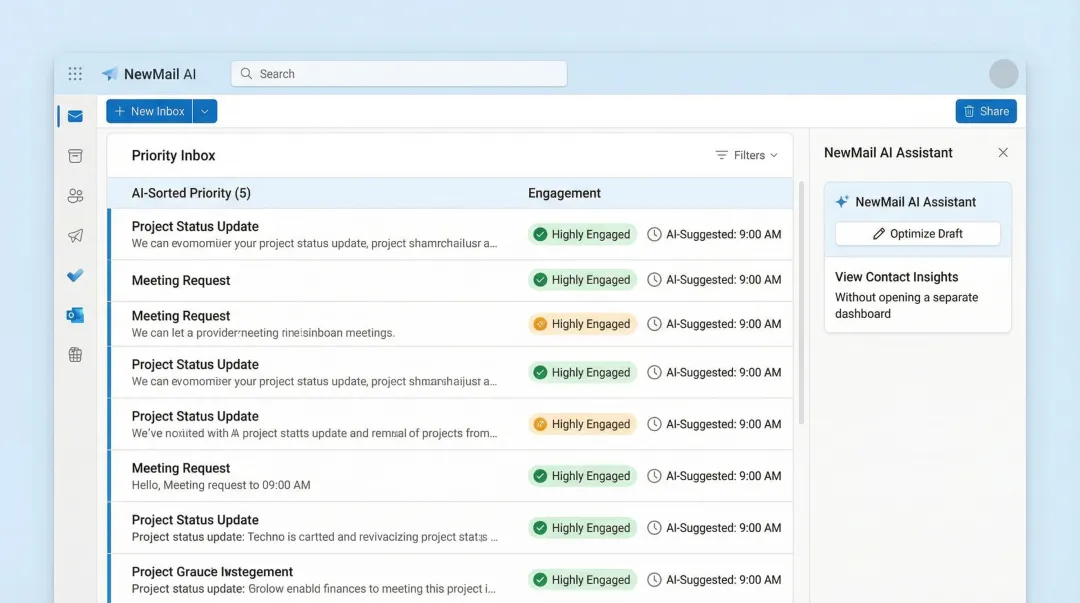Open the Filters dropdown
The width and height of the screenshot is (1080, 603).
pos(748,155)
